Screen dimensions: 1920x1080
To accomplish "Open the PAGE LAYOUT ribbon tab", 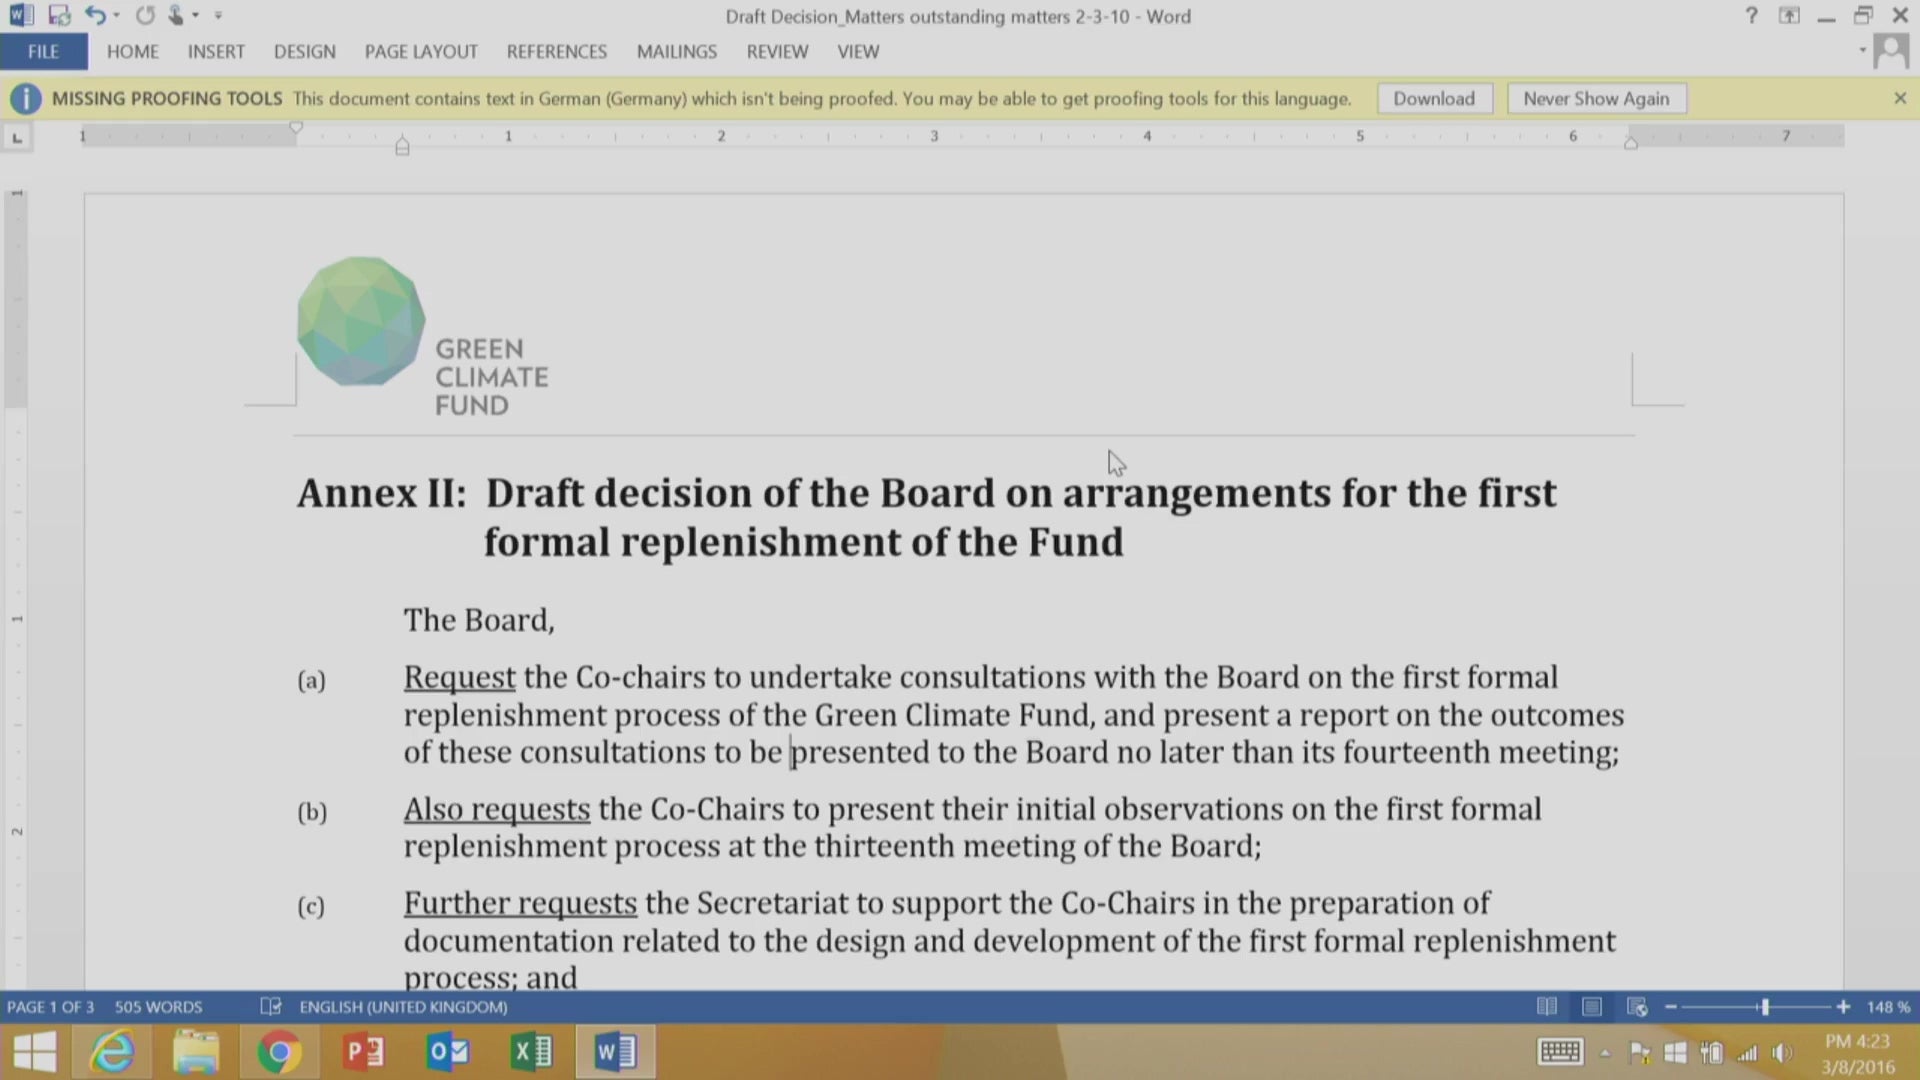I will (x=421, y=52).
